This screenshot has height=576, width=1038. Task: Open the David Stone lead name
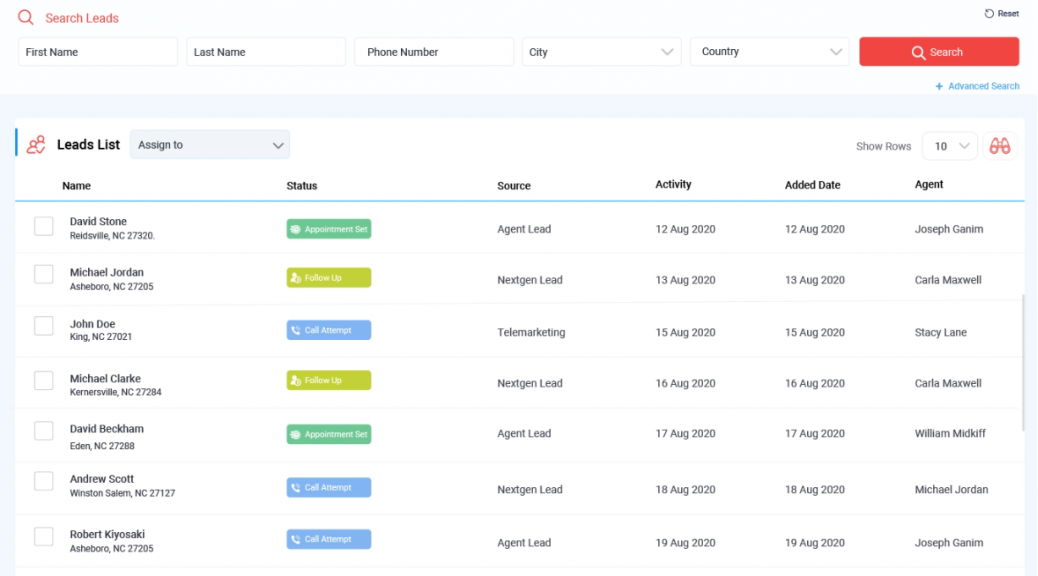point(98,221)
